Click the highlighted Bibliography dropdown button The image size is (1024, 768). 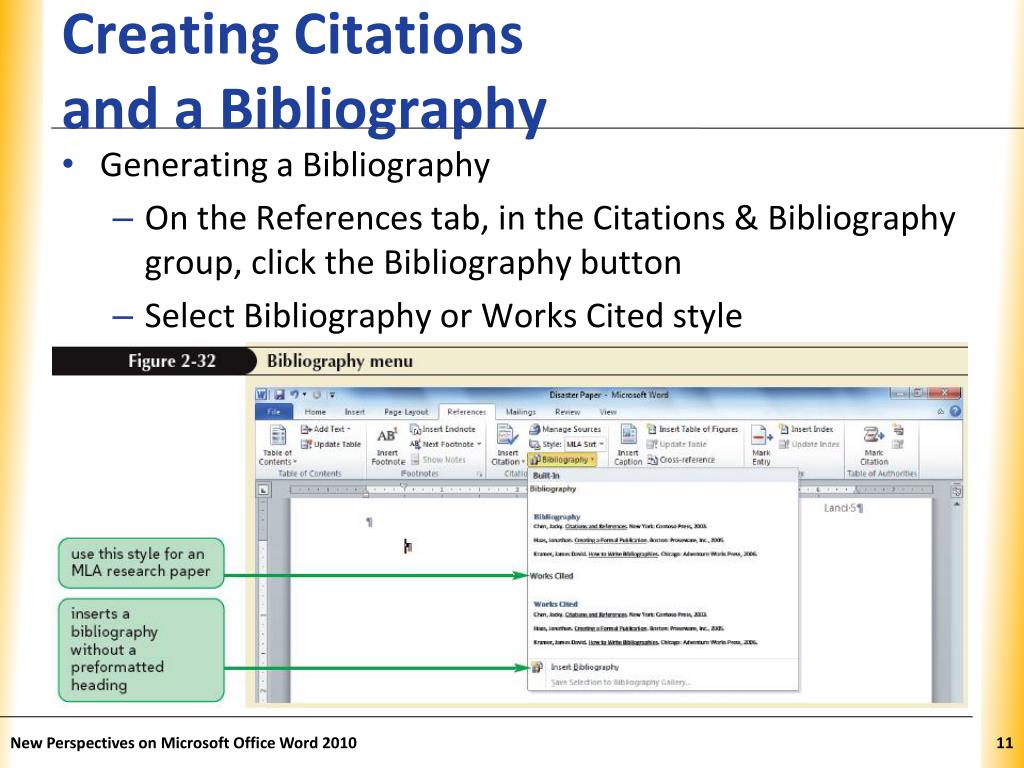tap(562, 460)
